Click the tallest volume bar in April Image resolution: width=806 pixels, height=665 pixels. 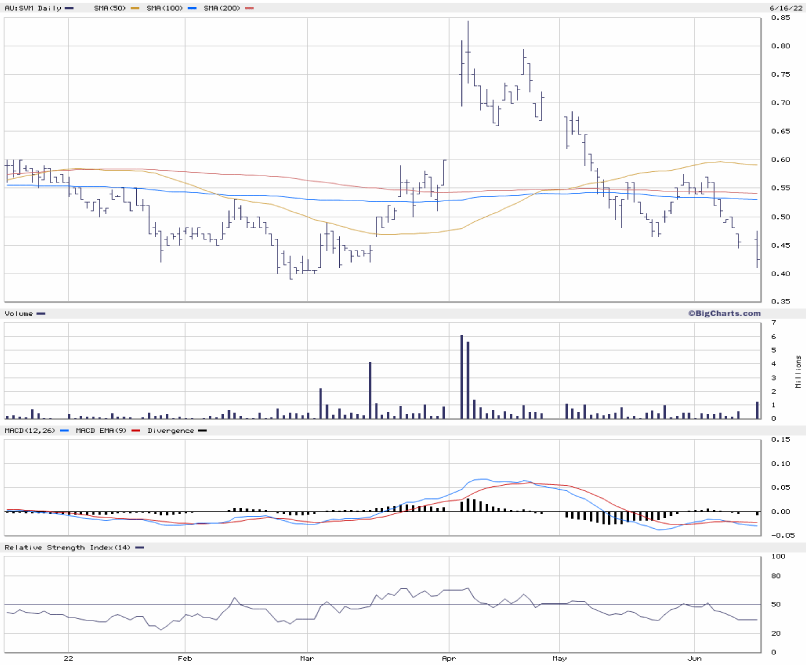[x=461, y=377]
